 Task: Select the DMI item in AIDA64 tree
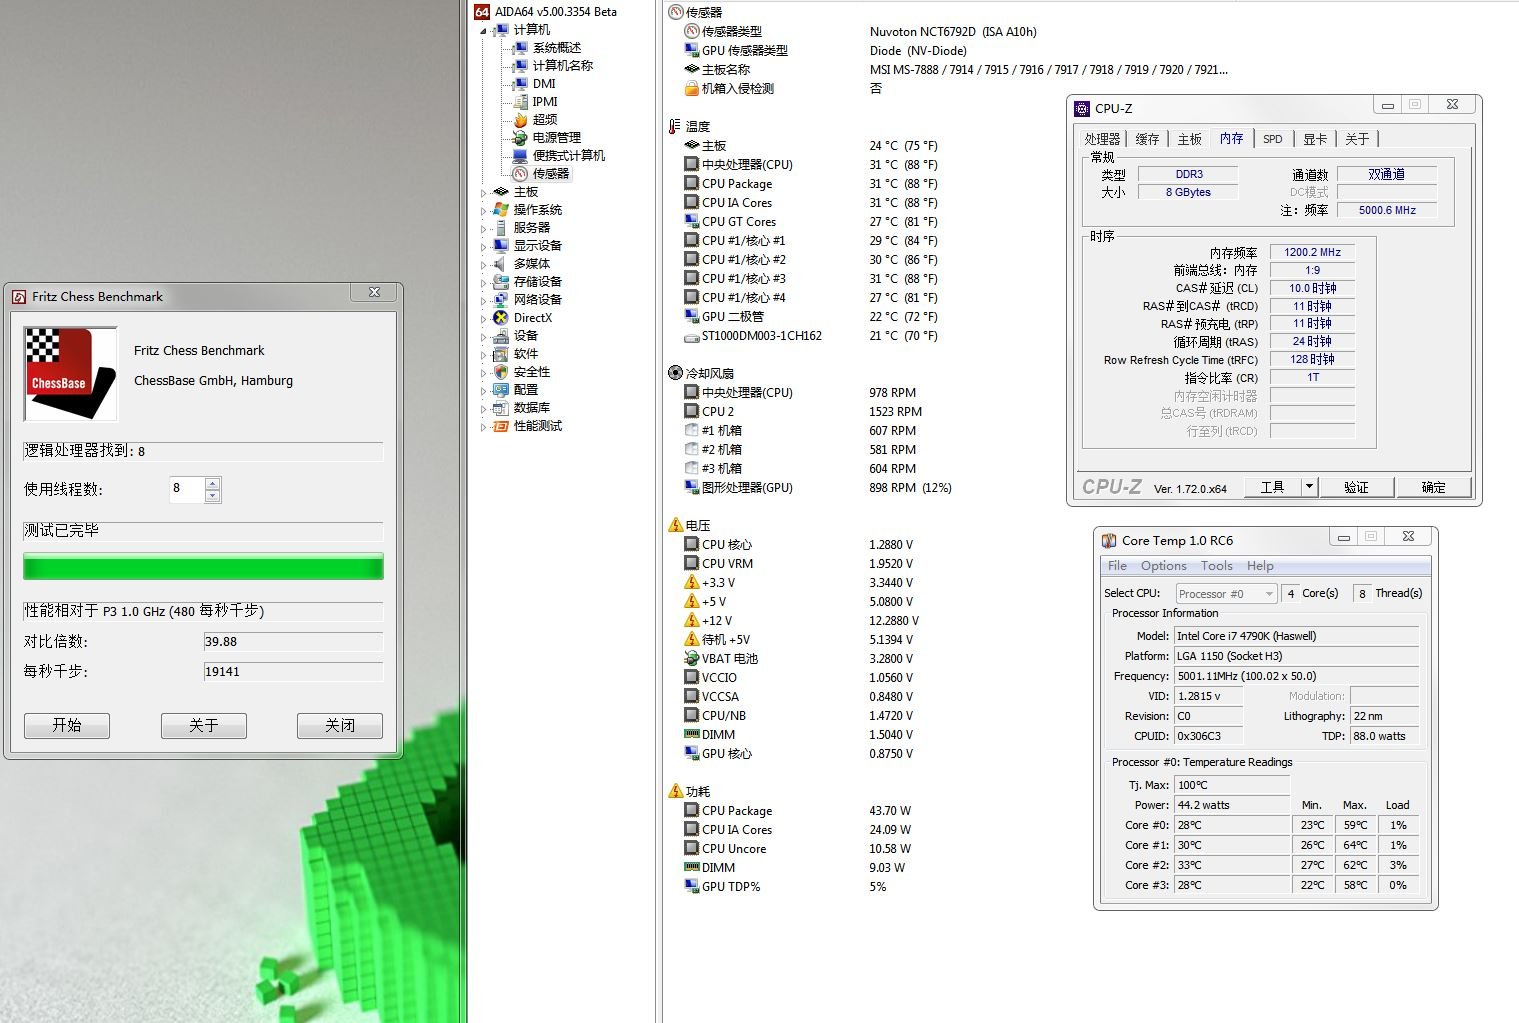(544, 84)
